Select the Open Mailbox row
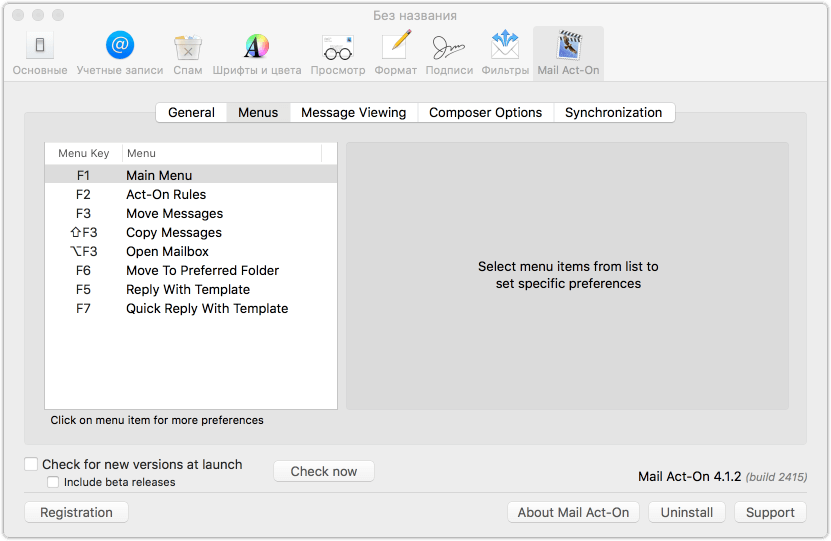The image size is (831, 541). pyautogui.click(x=191, y=252)
